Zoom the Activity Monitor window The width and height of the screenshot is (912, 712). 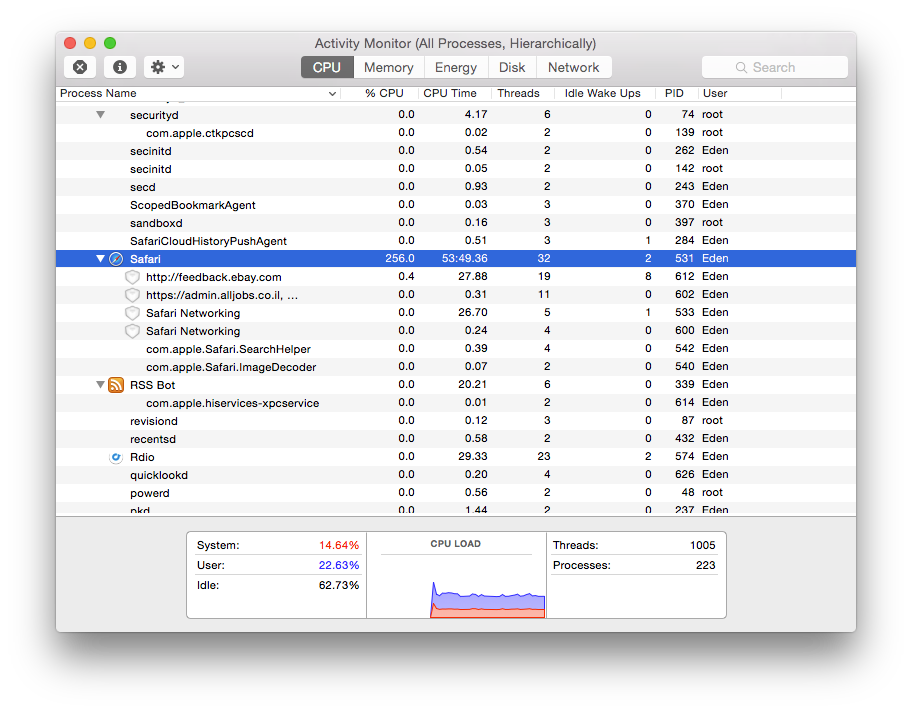[110, 43]
